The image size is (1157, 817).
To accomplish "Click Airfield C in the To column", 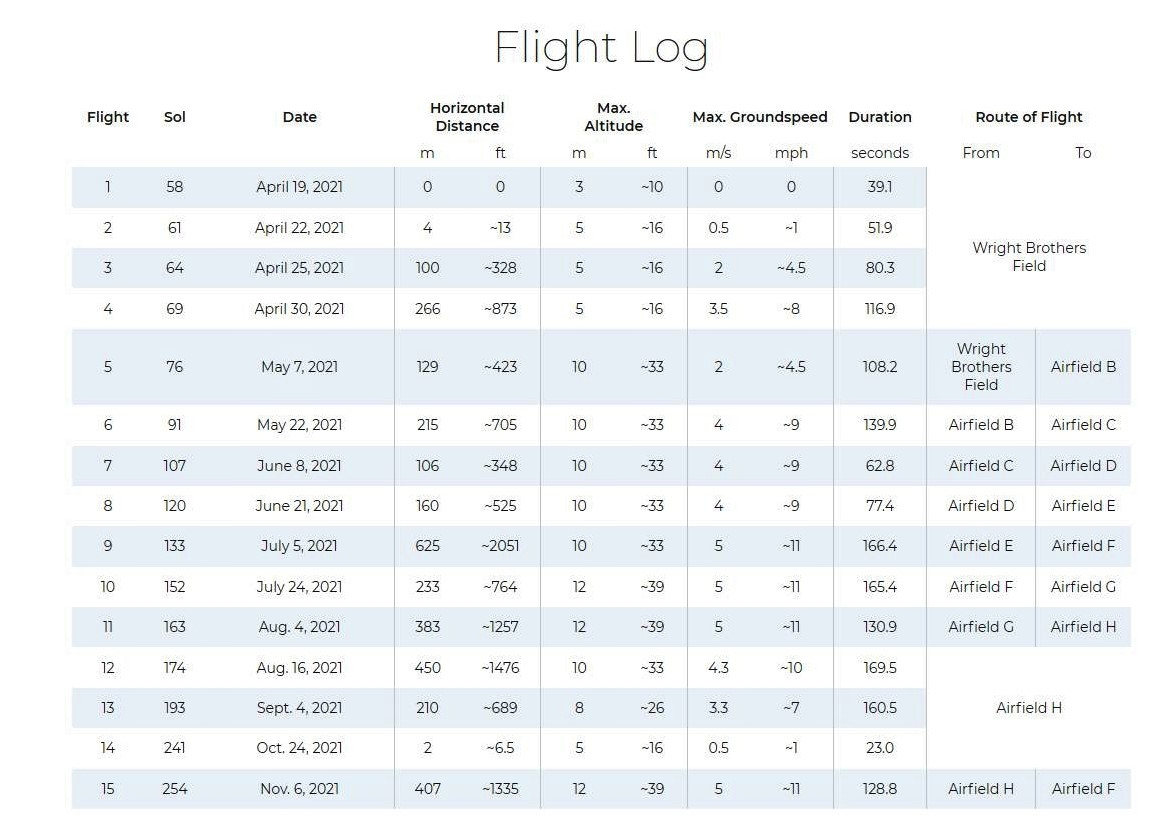I will (x=1083, y=425).
